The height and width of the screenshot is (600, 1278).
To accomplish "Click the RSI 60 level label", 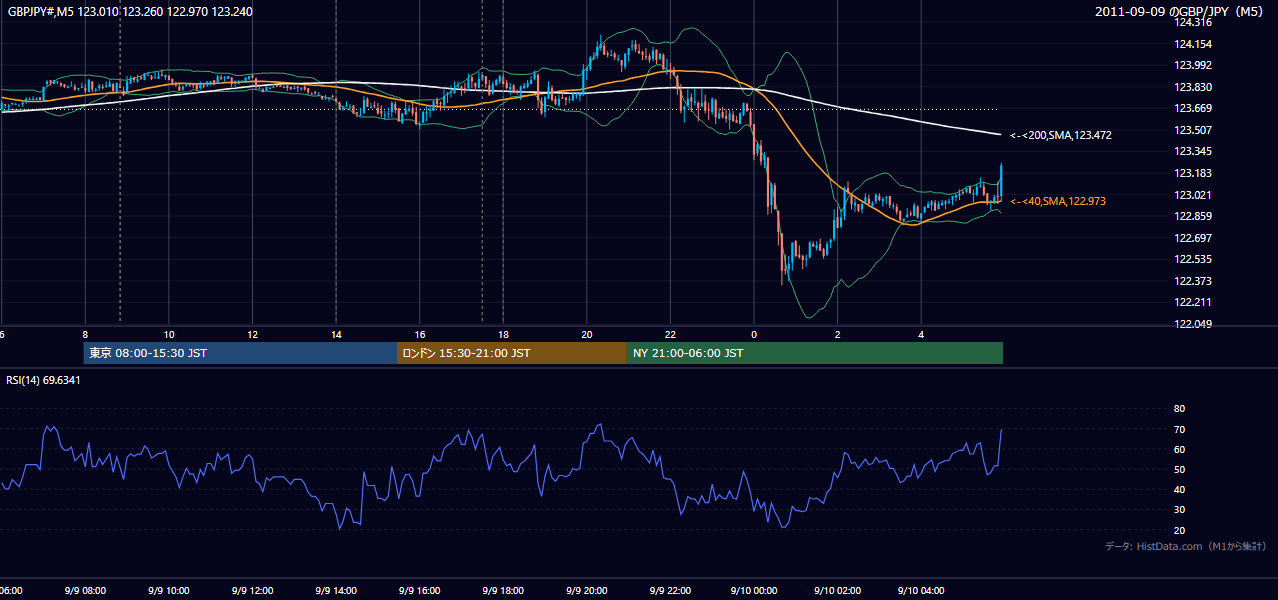I will click(x=1179, y=449).
